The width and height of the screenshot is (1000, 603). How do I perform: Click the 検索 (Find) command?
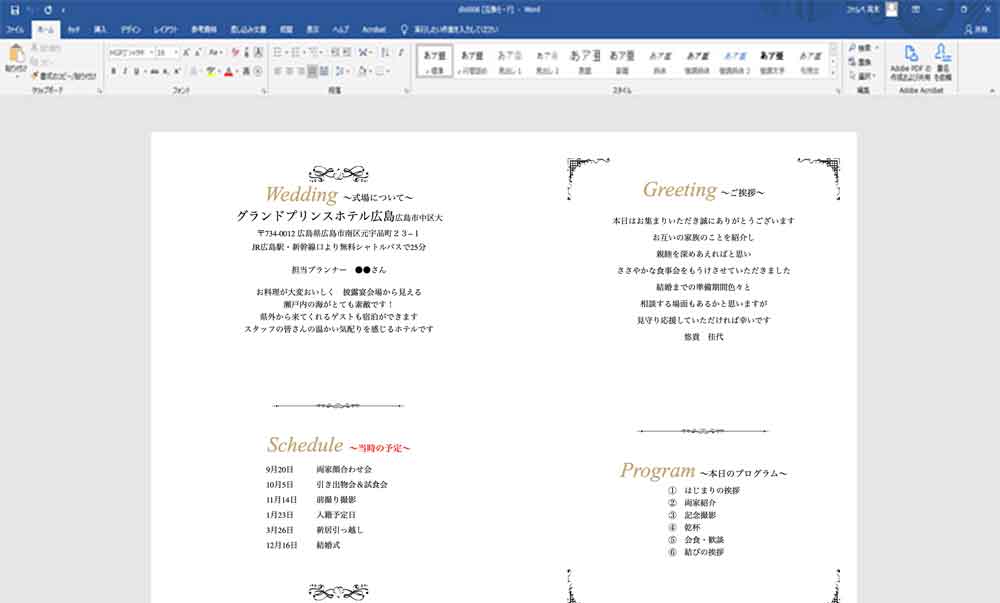point(866,47)
